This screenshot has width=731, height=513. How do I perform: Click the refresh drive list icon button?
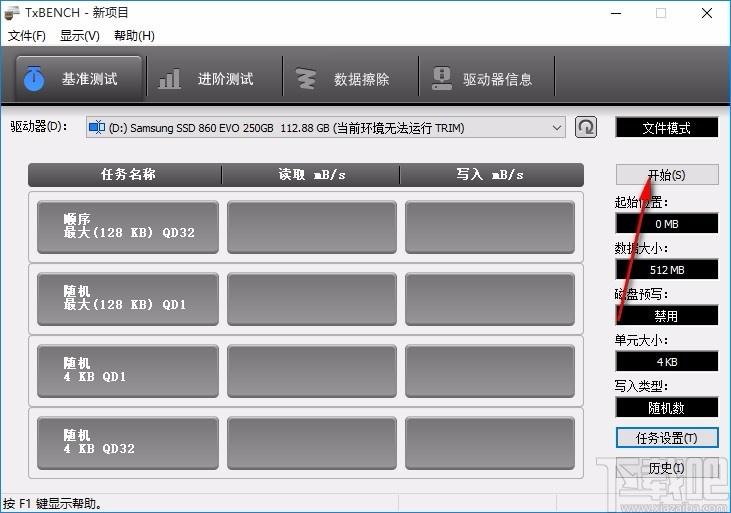tap(586, 127)
